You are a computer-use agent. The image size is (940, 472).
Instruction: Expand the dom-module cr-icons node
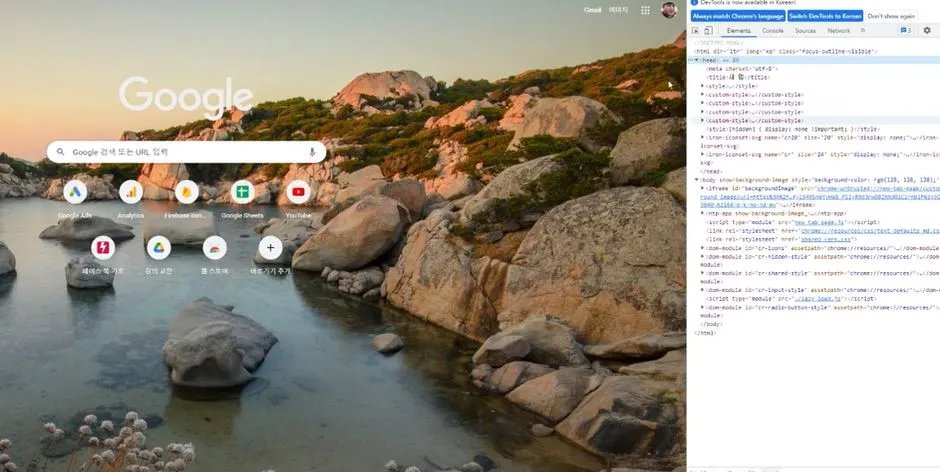(703, 248)
